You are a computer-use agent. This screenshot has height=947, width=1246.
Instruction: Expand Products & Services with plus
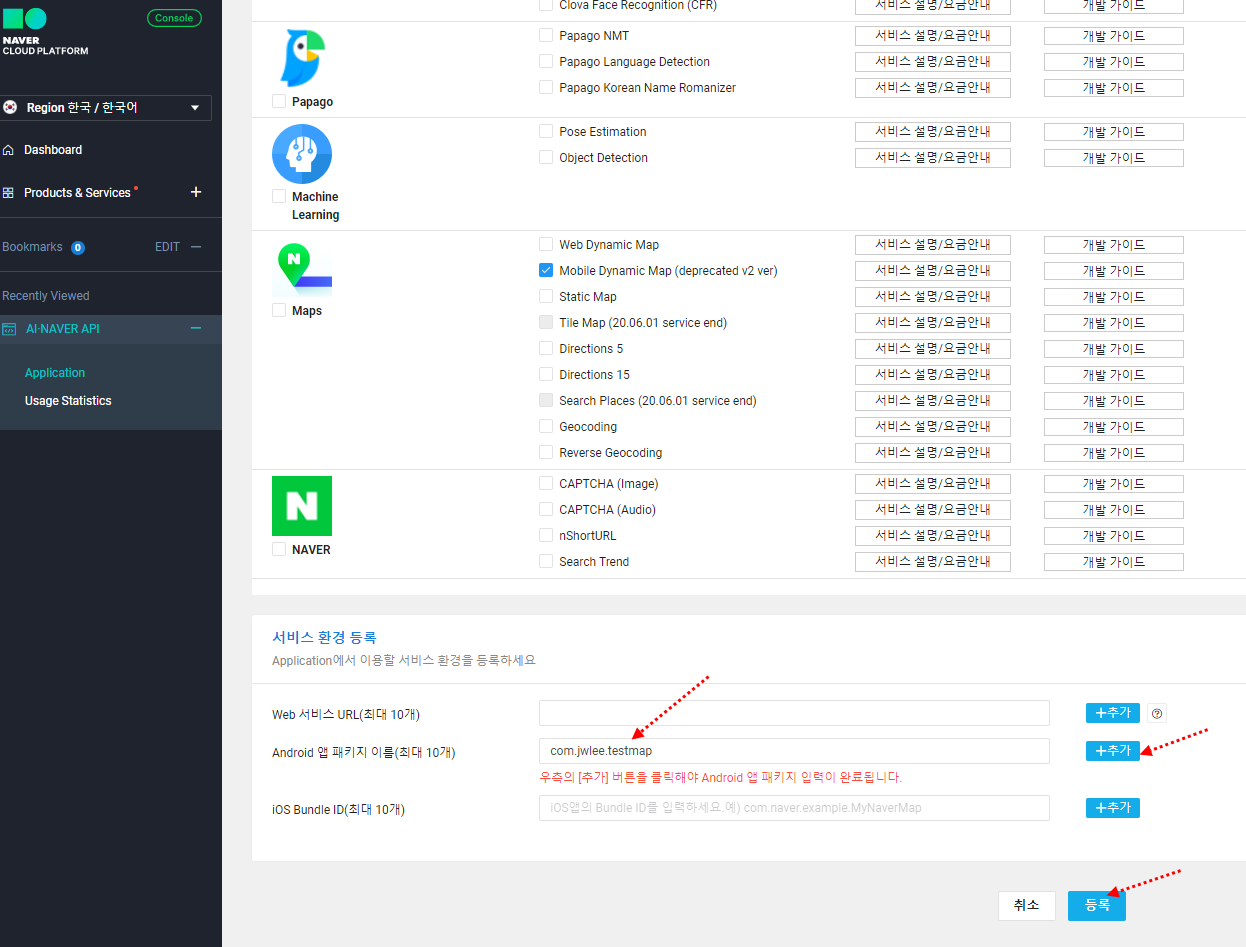point(196,192)
